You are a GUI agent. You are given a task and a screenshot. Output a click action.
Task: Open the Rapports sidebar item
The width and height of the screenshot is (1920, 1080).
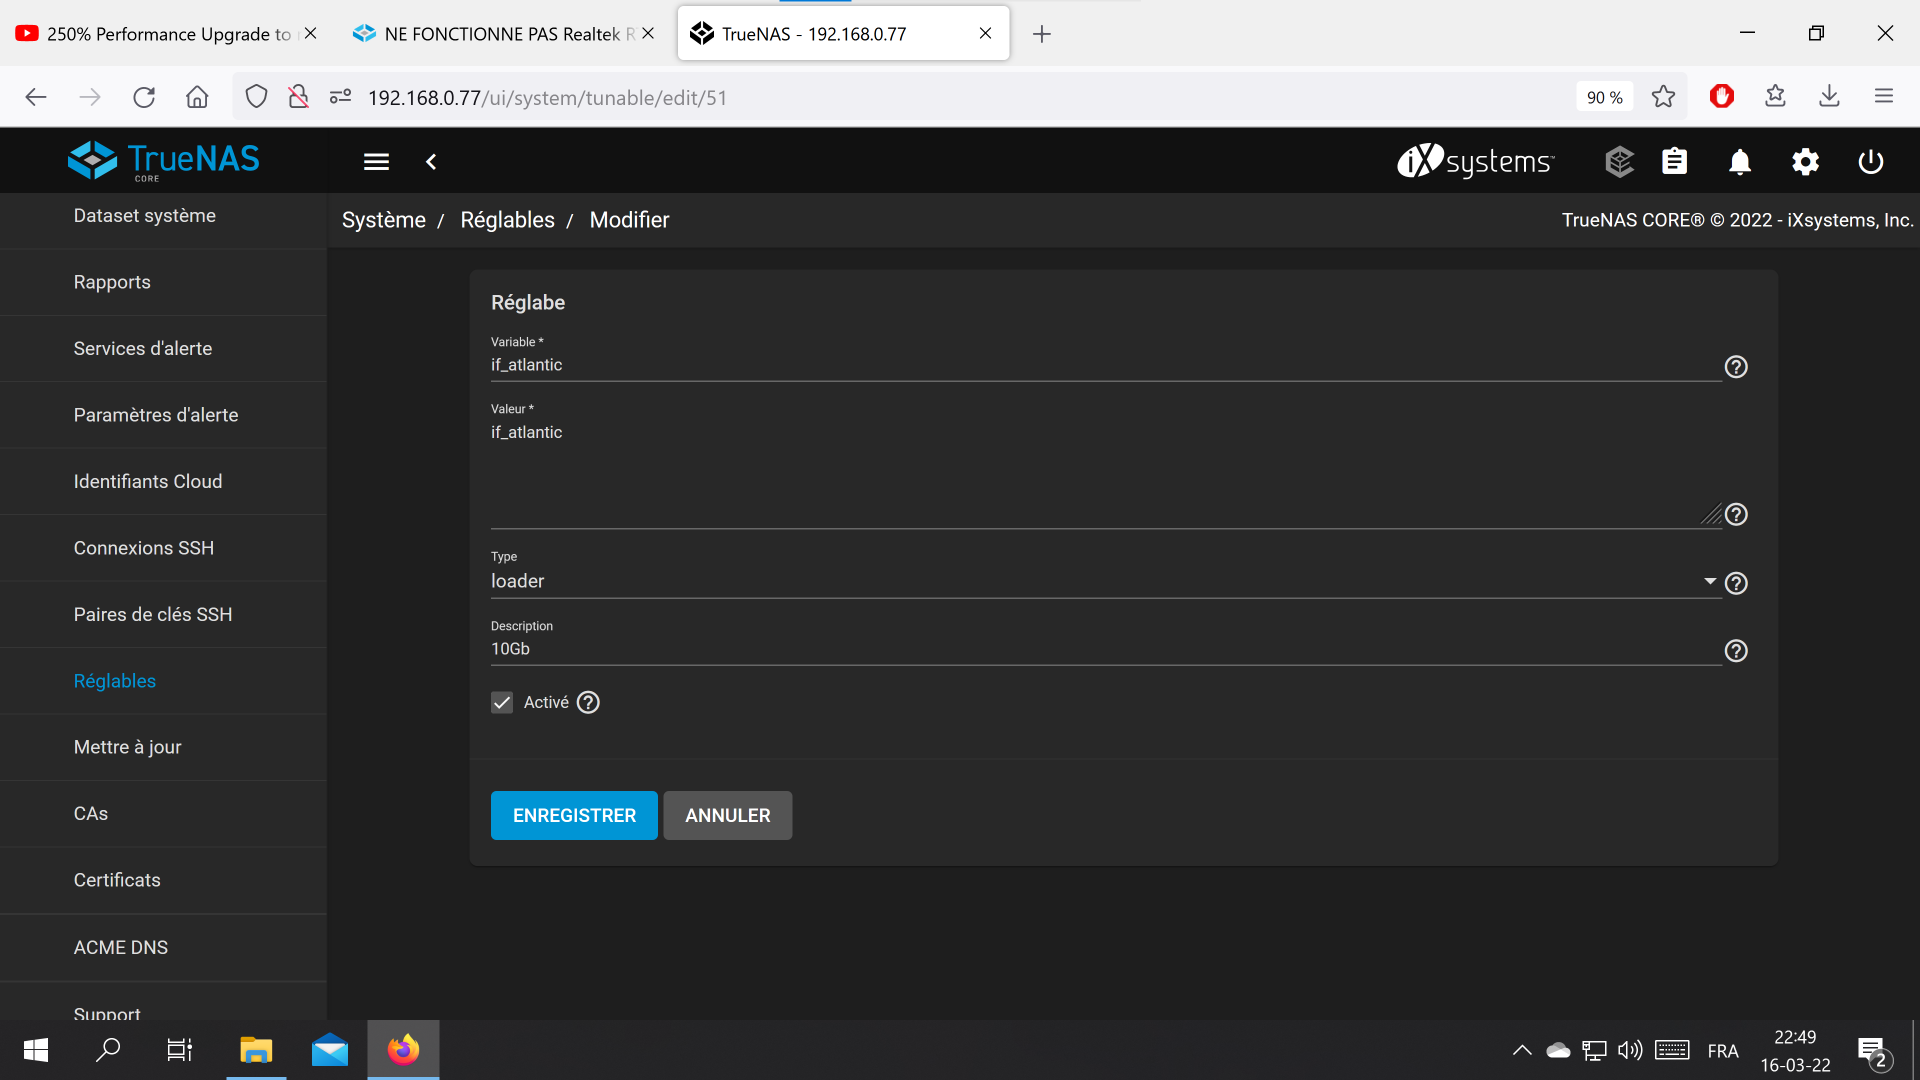coord(163,282)
